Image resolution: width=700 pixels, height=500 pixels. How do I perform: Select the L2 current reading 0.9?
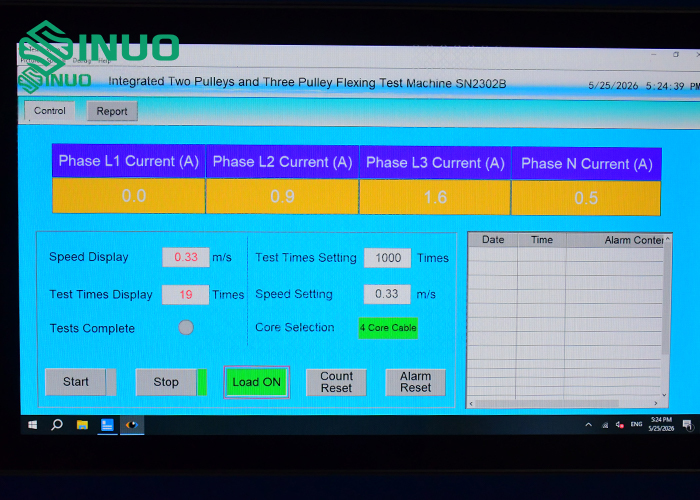[282, 197]
